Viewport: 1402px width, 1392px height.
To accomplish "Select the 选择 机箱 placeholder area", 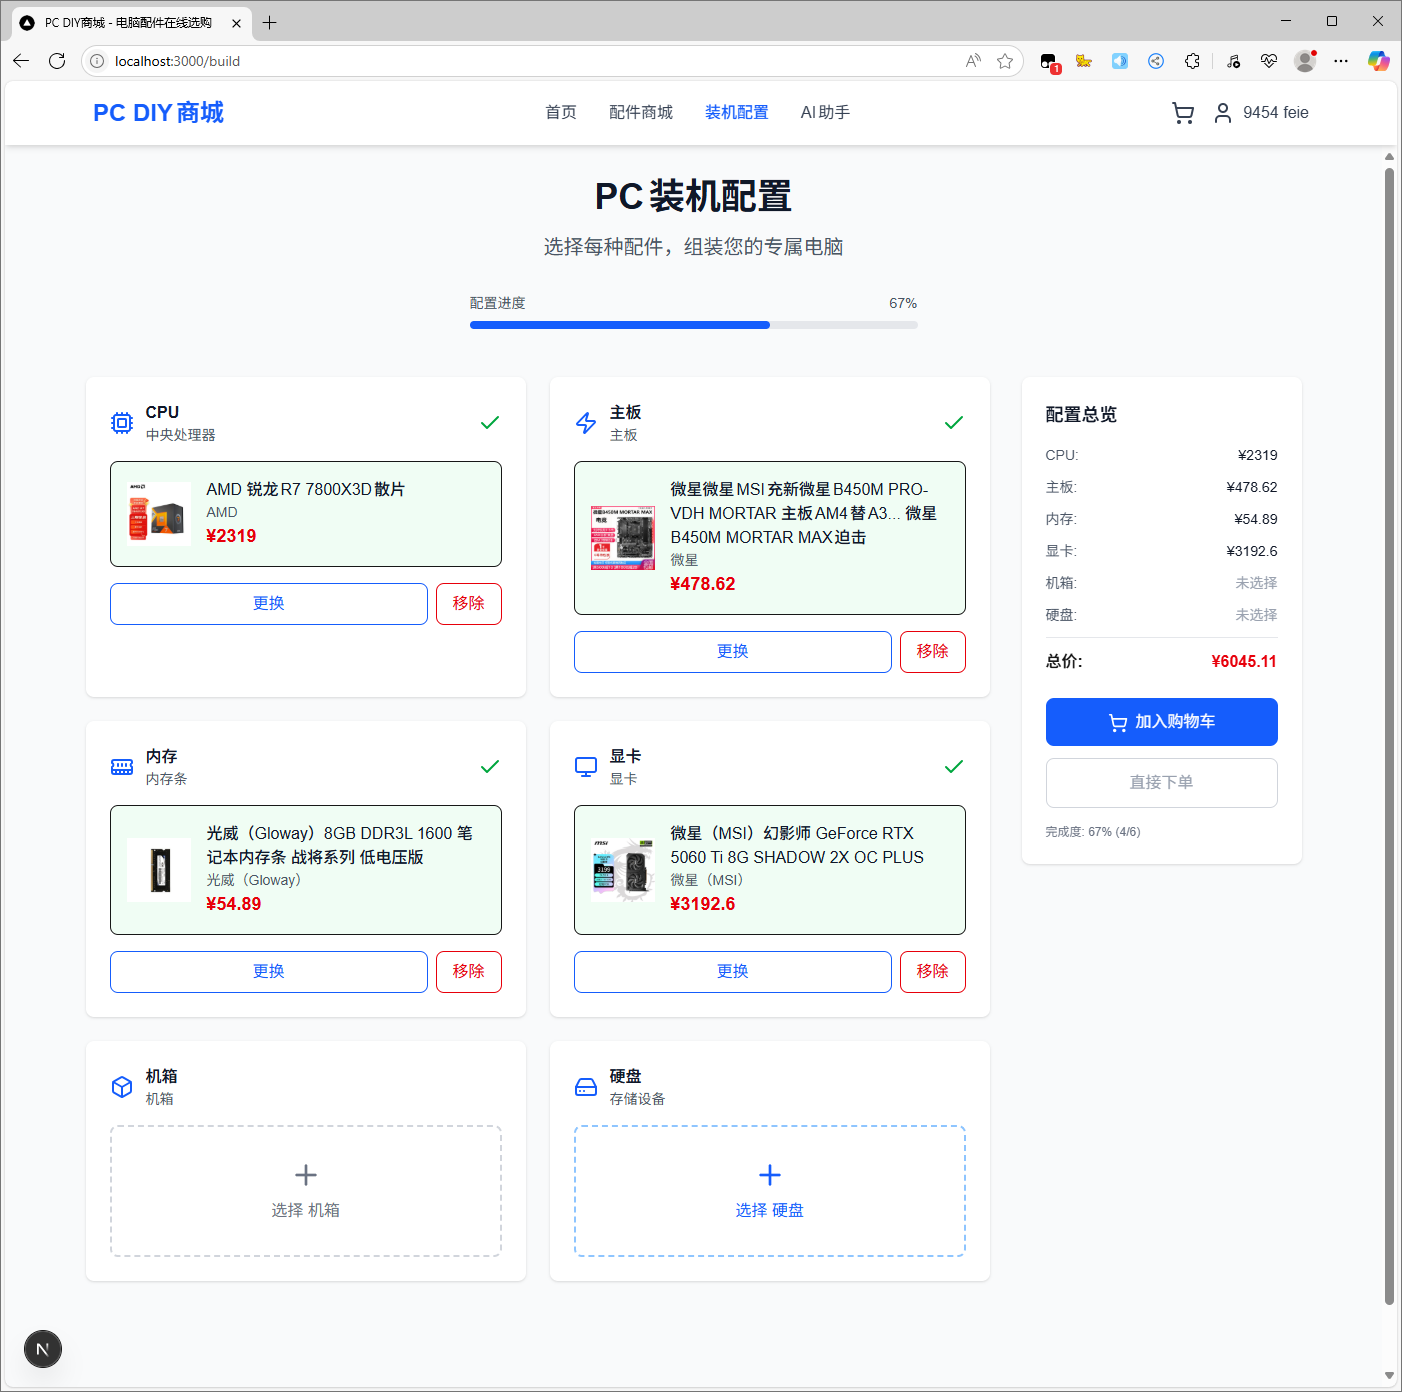I will tap(306, 1191).
